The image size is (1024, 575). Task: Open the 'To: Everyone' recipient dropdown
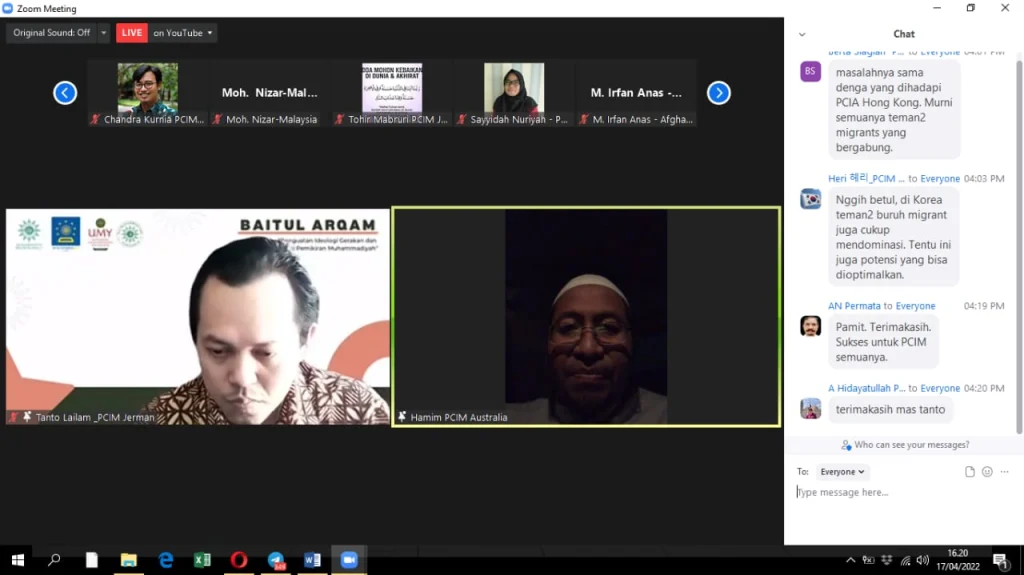click(x=842, y=472)
